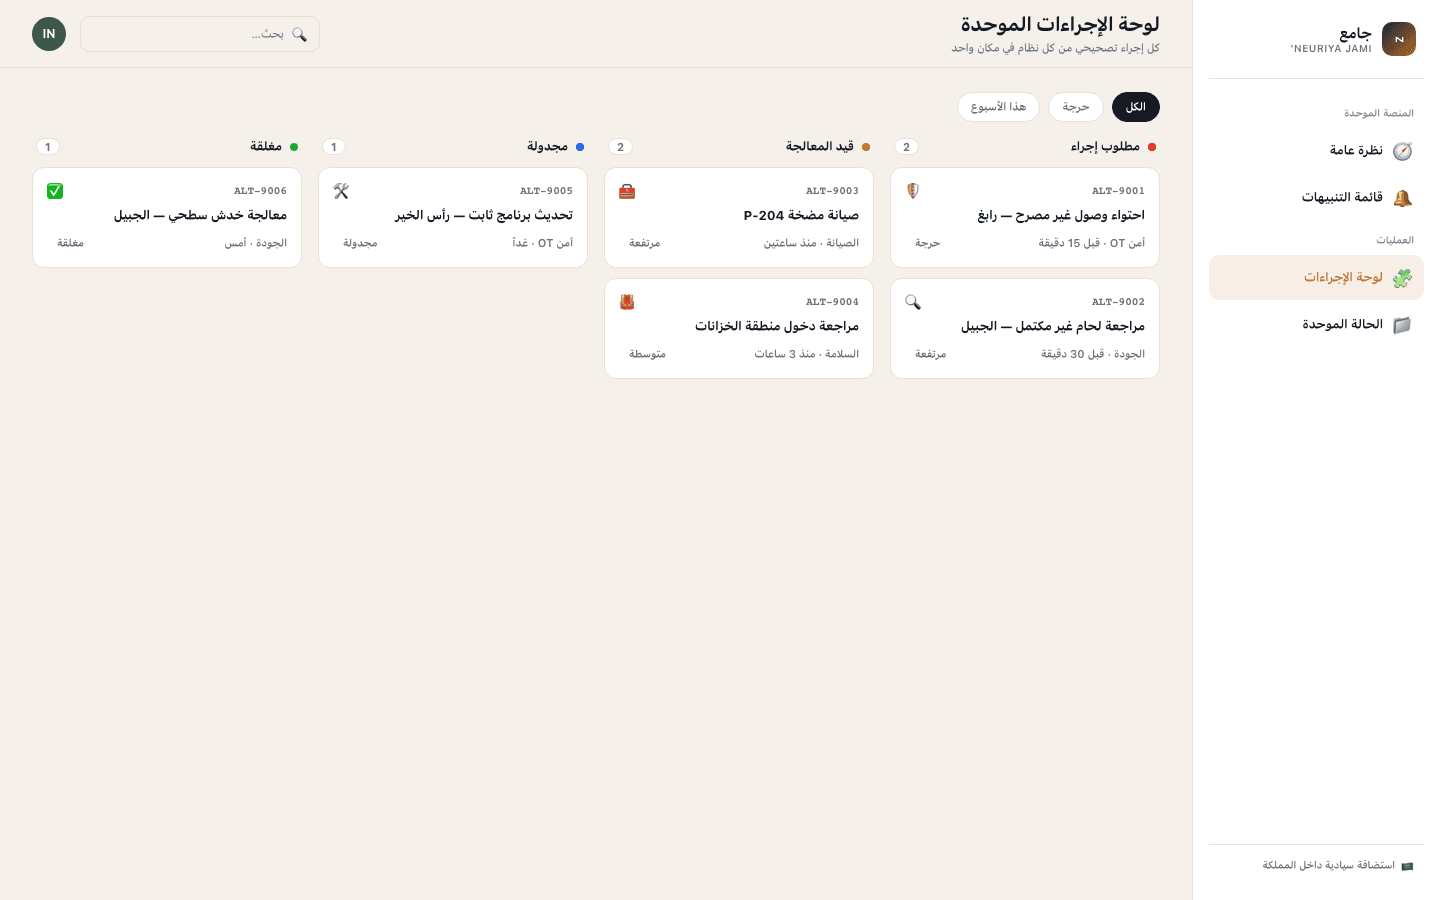Click into the بحث search field
1440x900 pixels.
point(200,34)
